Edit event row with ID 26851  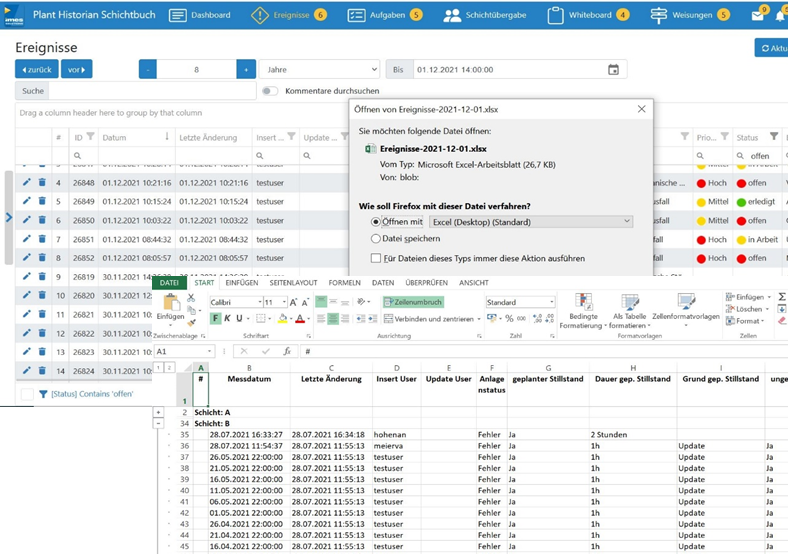(x=27, y=239)
